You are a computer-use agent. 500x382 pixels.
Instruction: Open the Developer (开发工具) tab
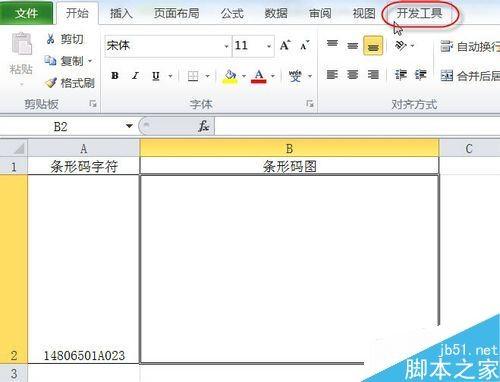419,13
